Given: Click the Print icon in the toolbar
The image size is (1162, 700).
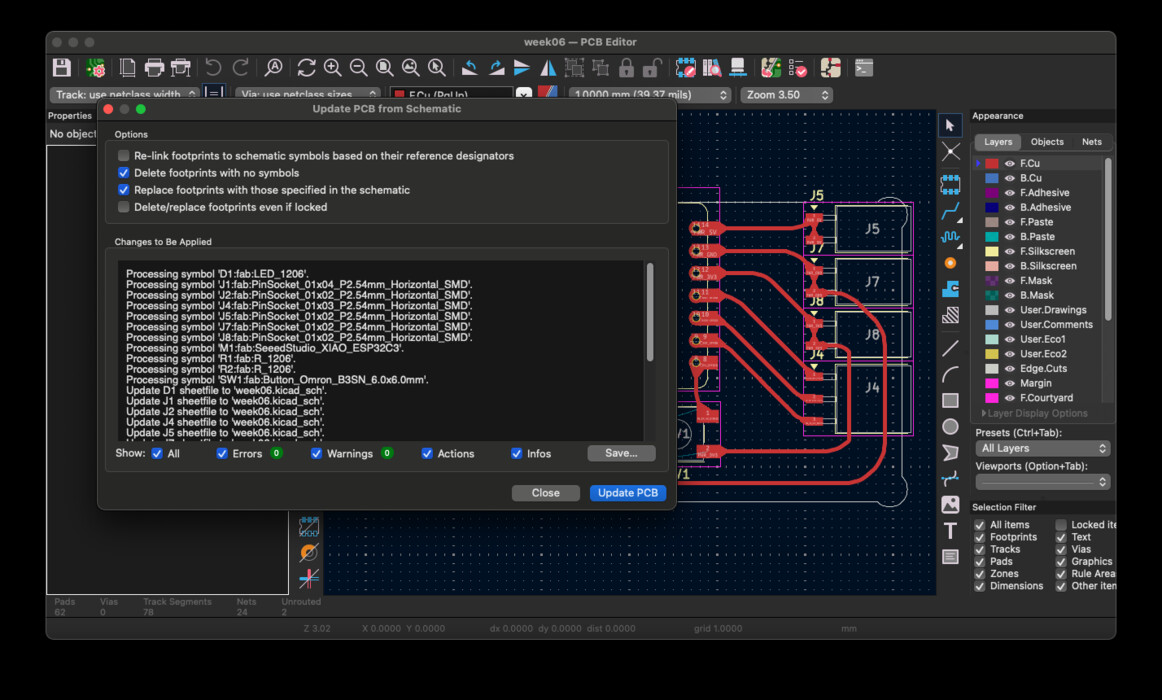Looking at the screenshot, I should (x=154, y=68).
